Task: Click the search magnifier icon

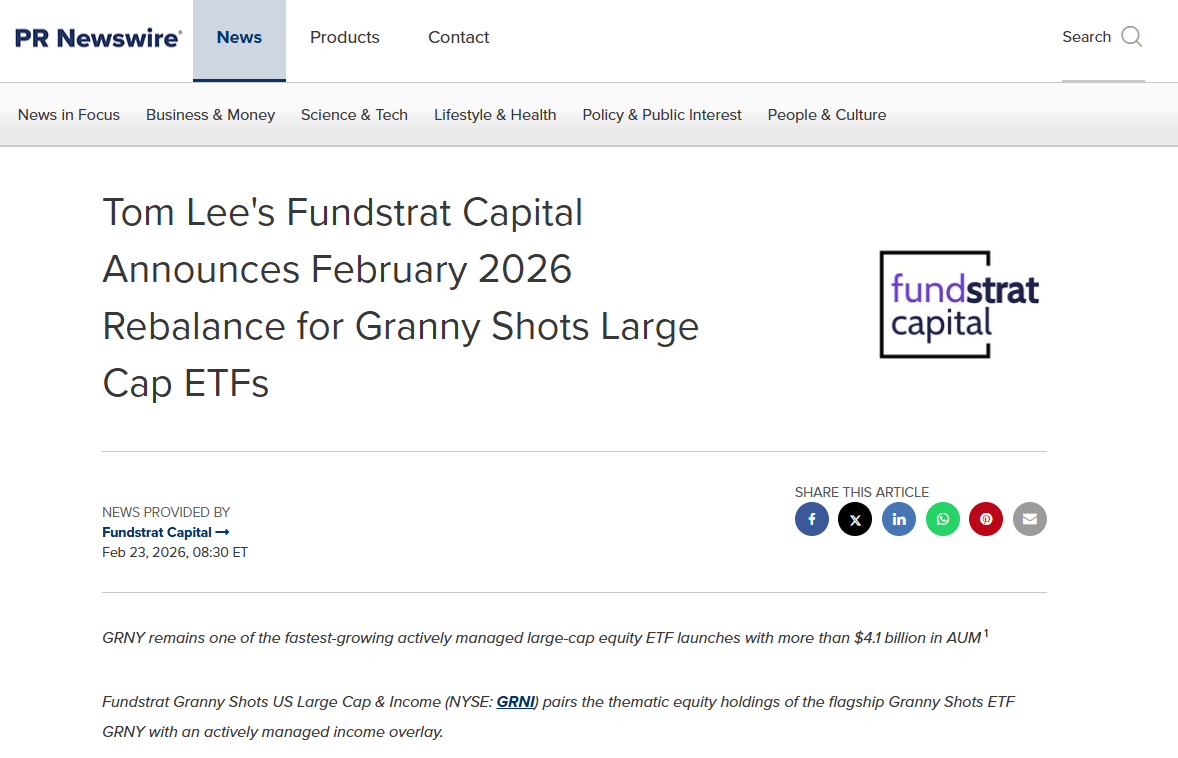Action: click(1132, 37)
